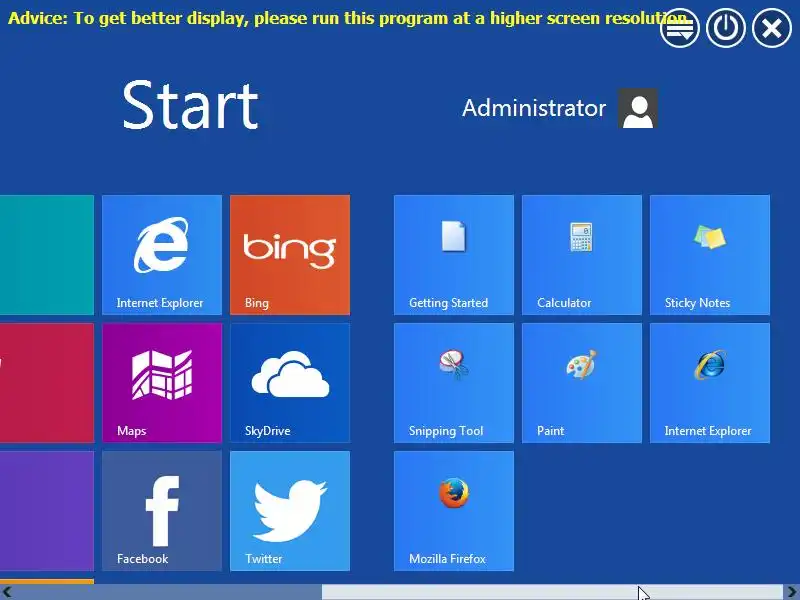
Task: Open the desktop Internet Explorer tile beside Paint
Action: (710, 383)
